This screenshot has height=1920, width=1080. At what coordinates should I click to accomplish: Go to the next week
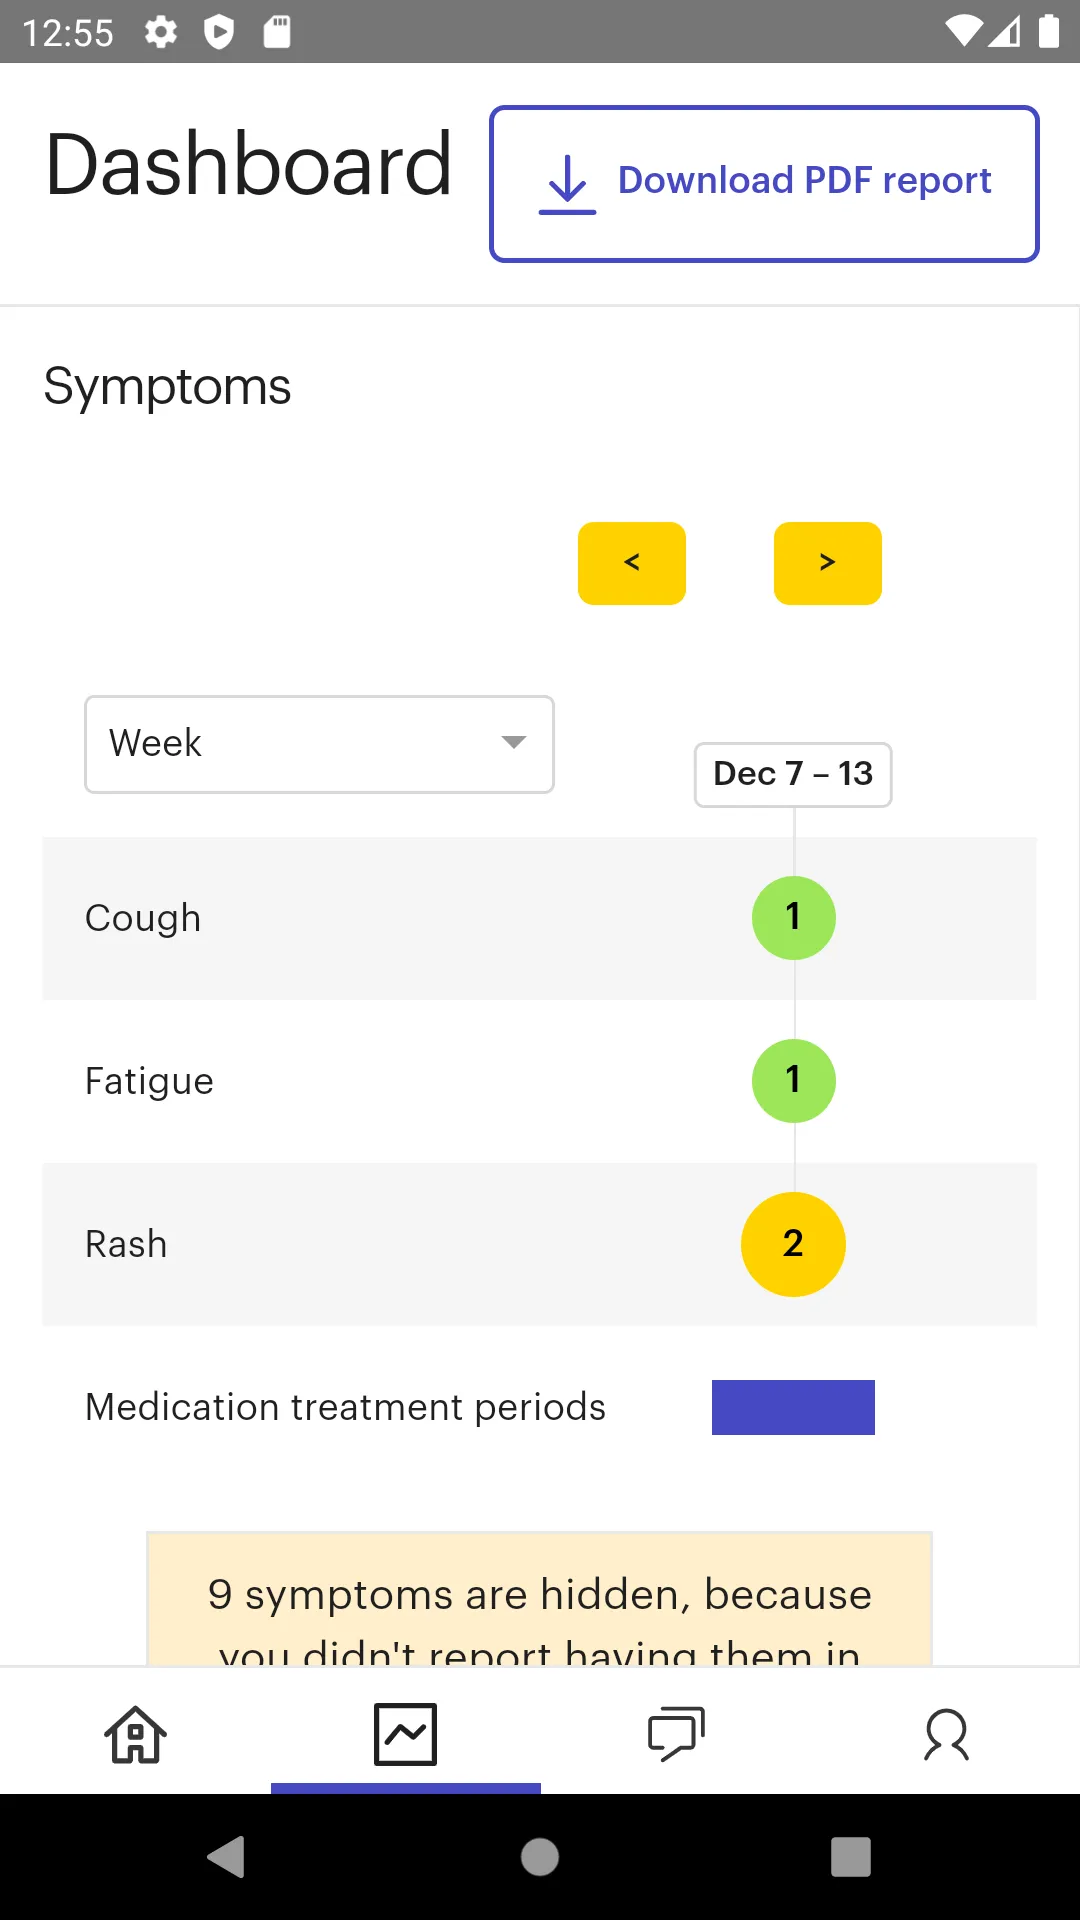(x=828, y=563)
